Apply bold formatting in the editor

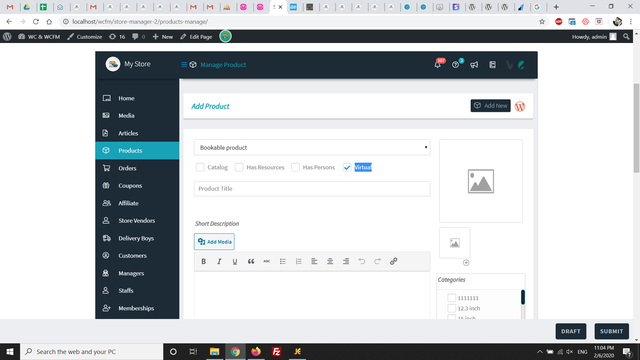coord(203,261)
